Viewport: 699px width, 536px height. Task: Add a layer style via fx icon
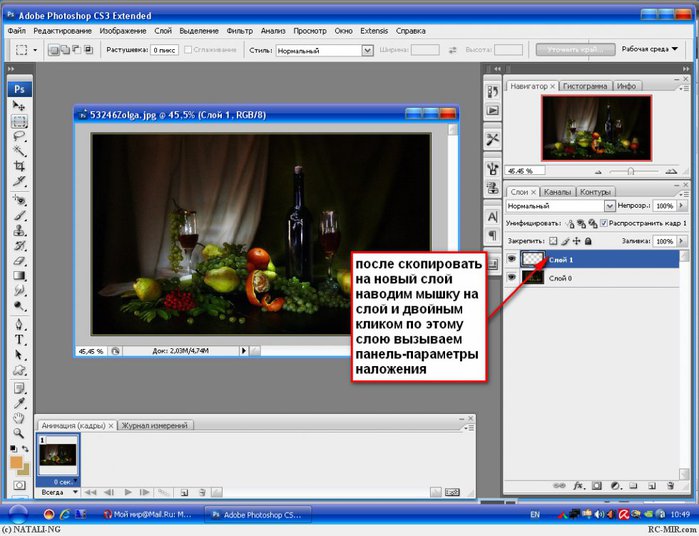tap(578, 486)
